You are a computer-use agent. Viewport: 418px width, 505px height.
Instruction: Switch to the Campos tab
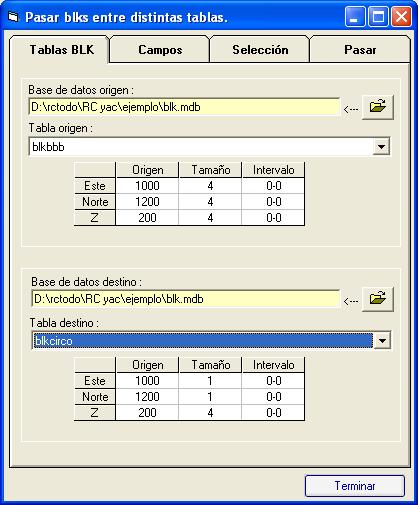click(160, 50)
